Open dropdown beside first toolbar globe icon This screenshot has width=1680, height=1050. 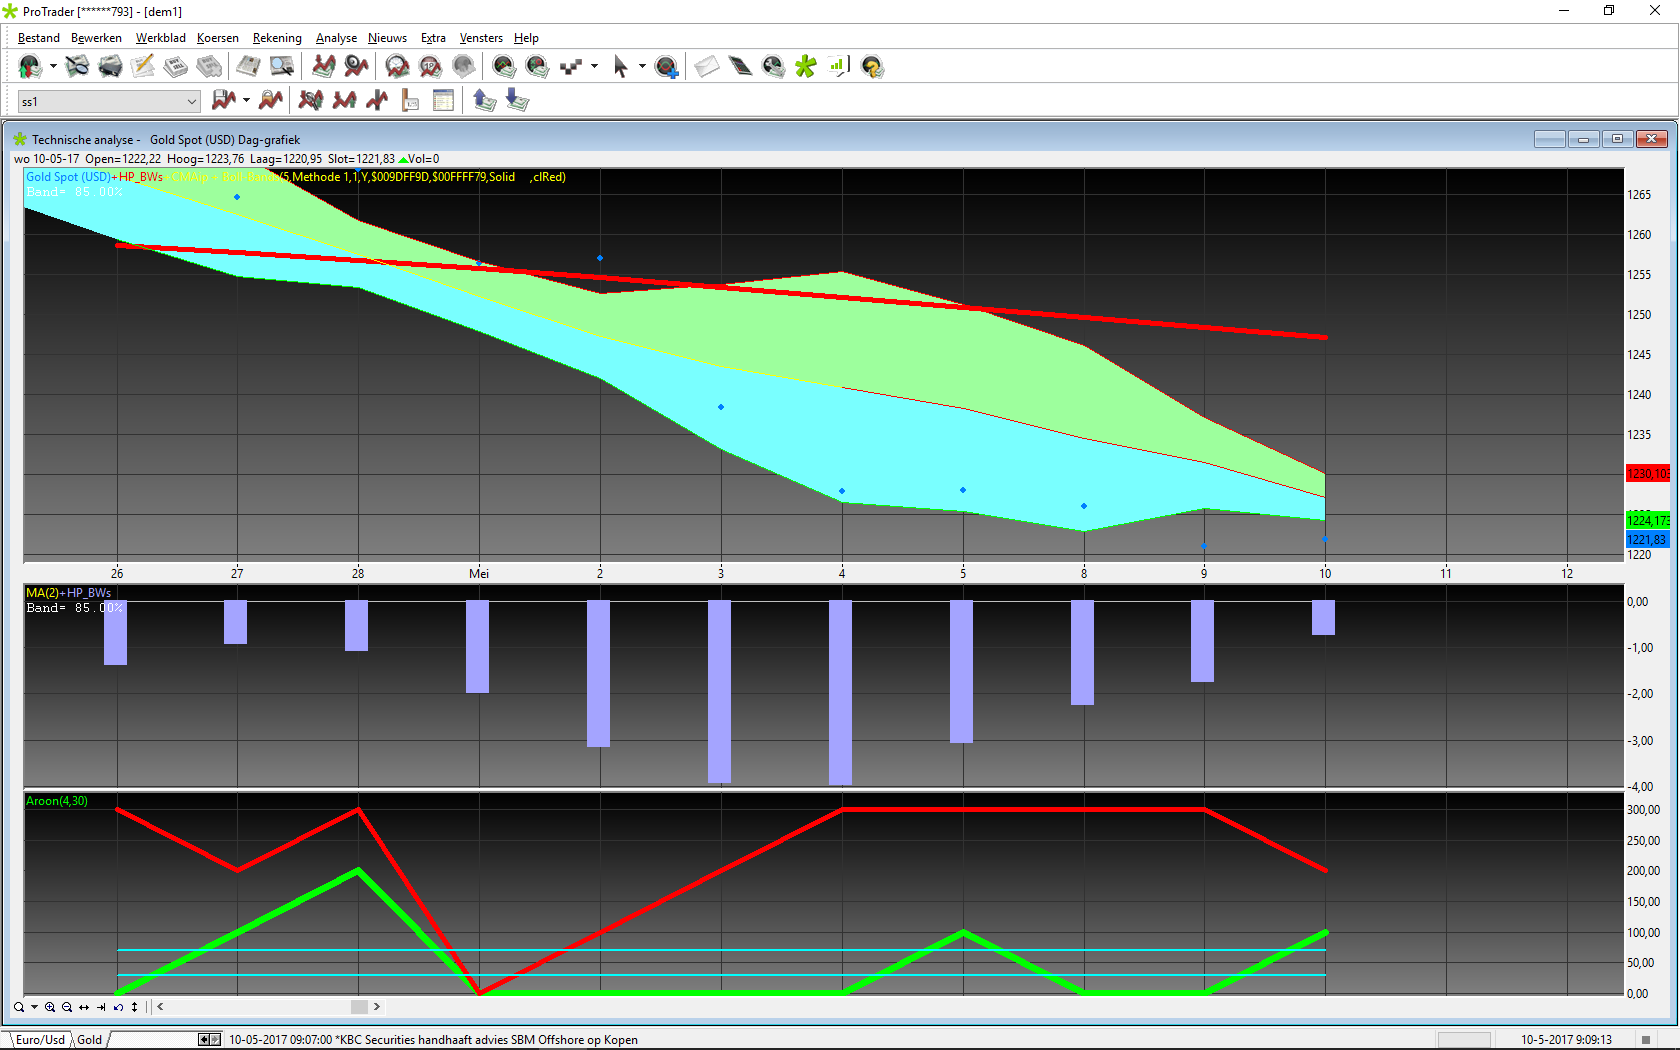(x=53, y=67)
